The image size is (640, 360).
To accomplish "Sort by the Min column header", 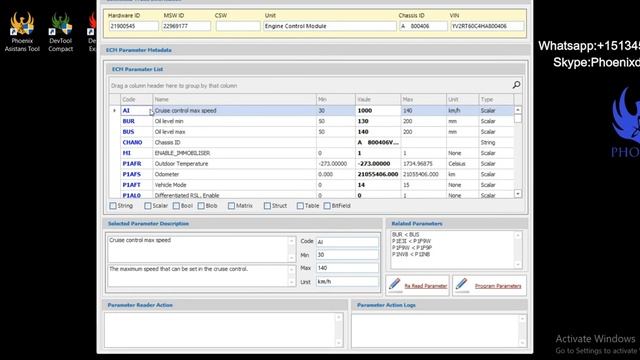I will tap(336, 99).
